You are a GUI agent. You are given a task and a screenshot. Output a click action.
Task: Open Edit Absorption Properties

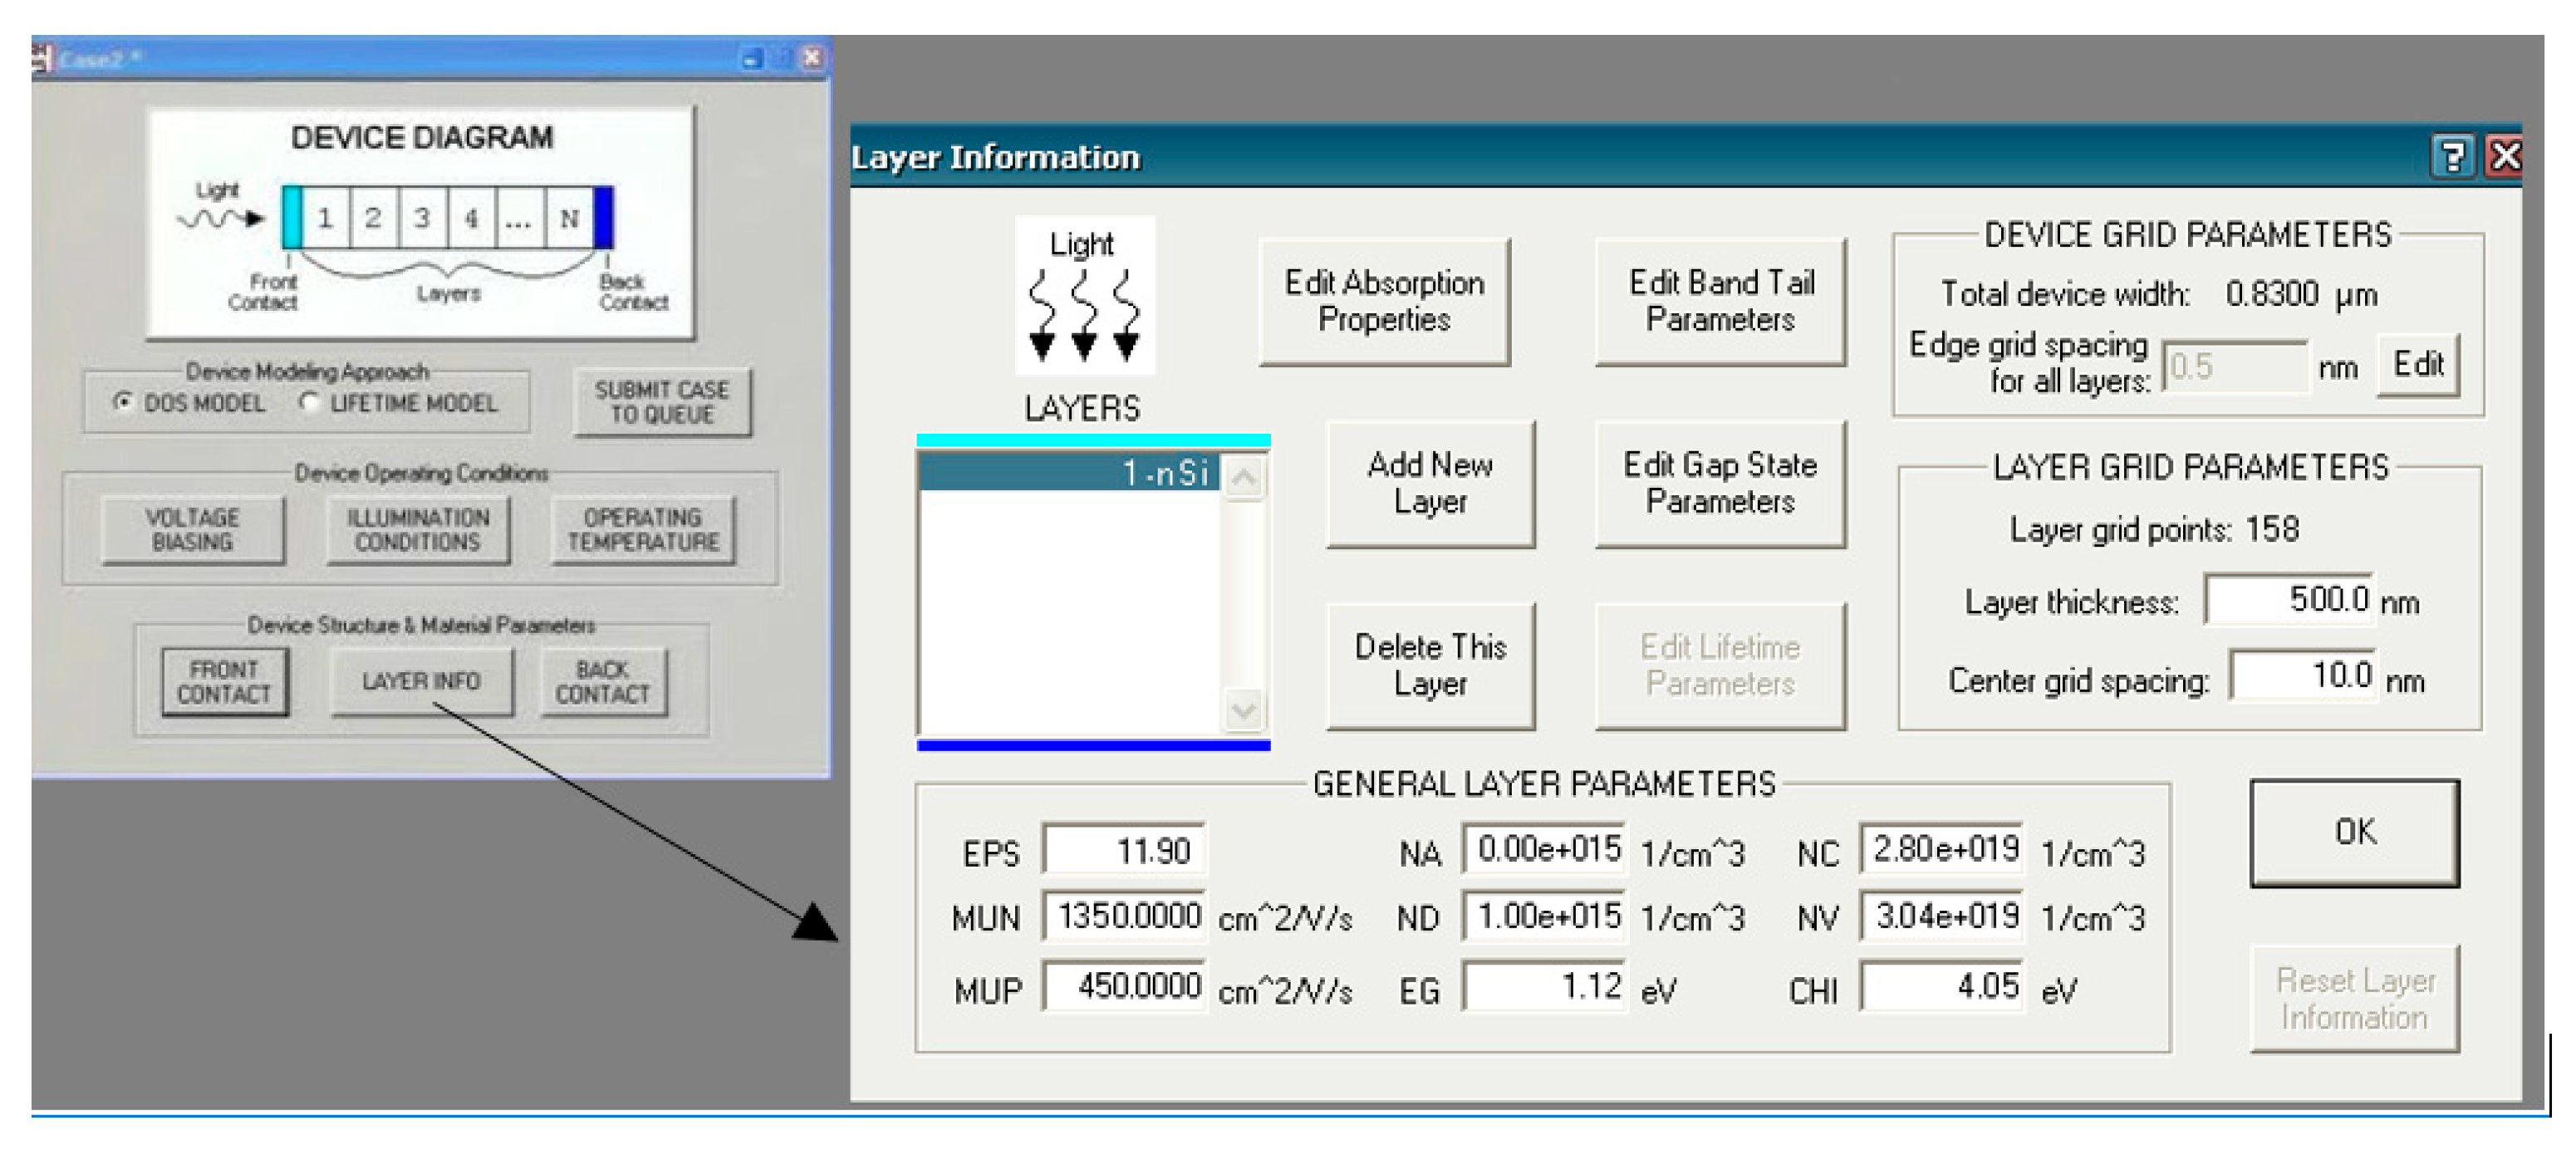[x=1383, y=301]
